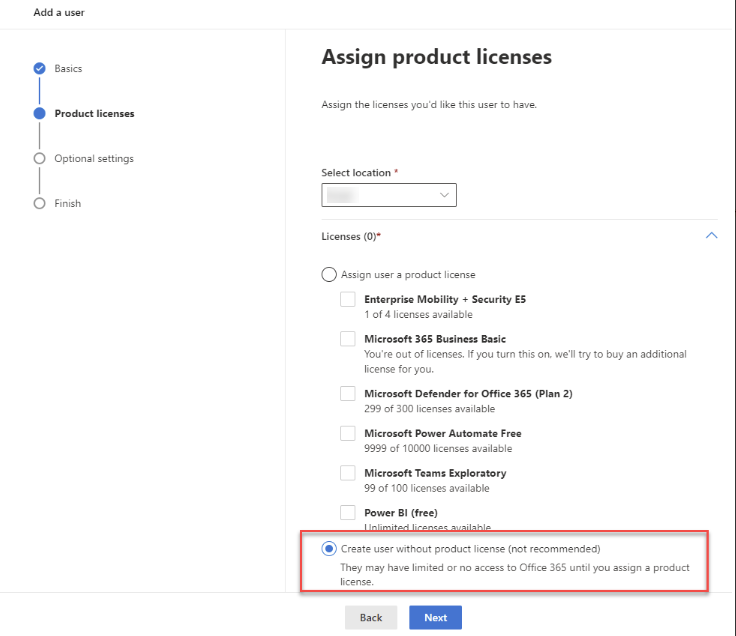Open the Select location dropdown
Viewport: 736px width, 636px height.
pyautogui.click(x=389, y=195)
